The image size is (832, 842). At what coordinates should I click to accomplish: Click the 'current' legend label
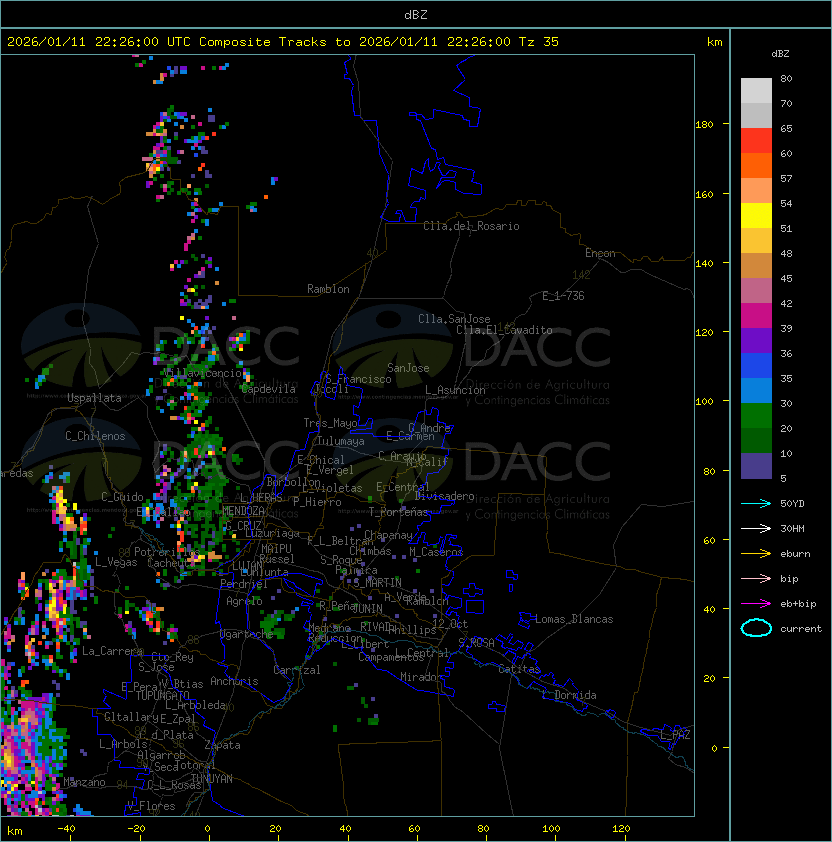pos(801,629)
